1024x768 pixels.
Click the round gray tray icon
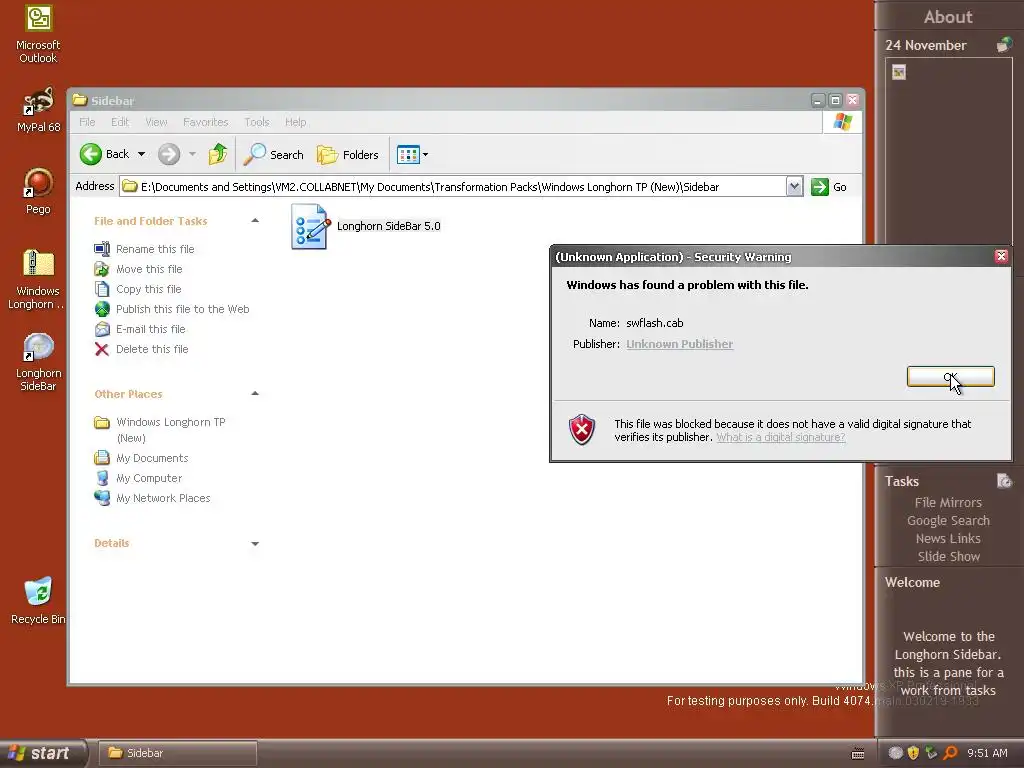click(x=895, y=753)
